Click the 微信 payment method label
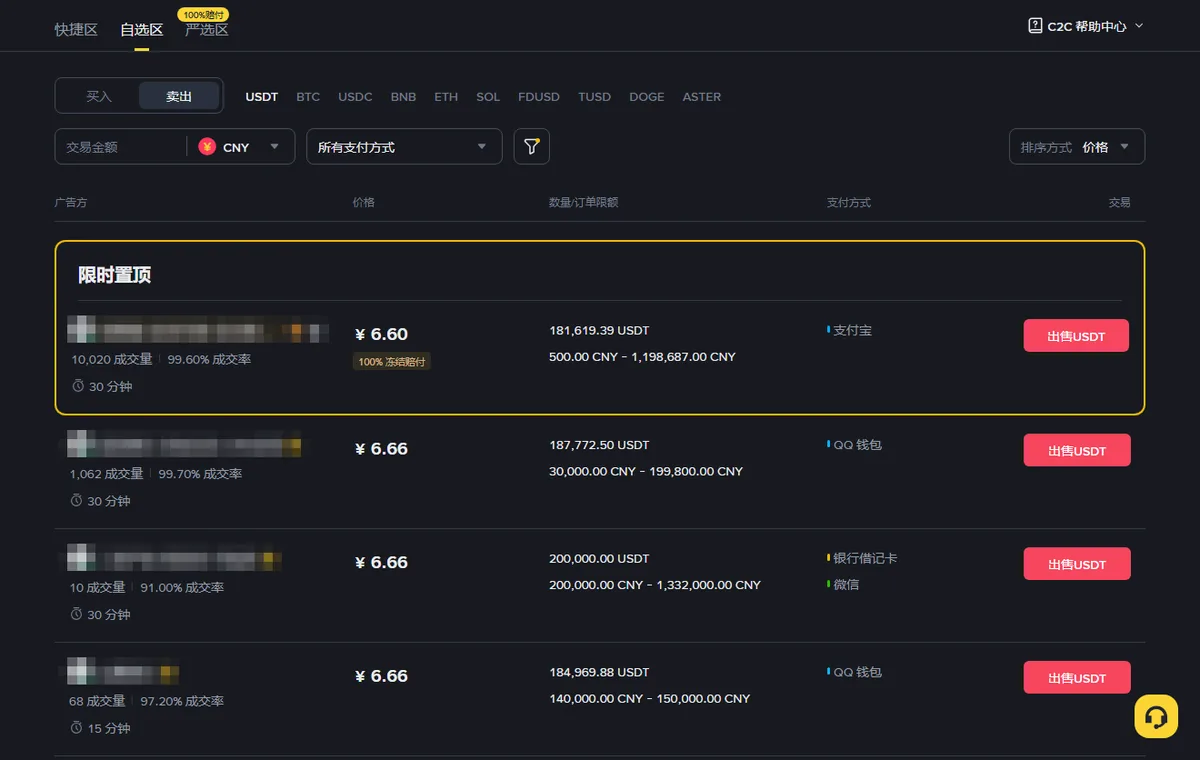1200x760 pixels. pos(846,584)
